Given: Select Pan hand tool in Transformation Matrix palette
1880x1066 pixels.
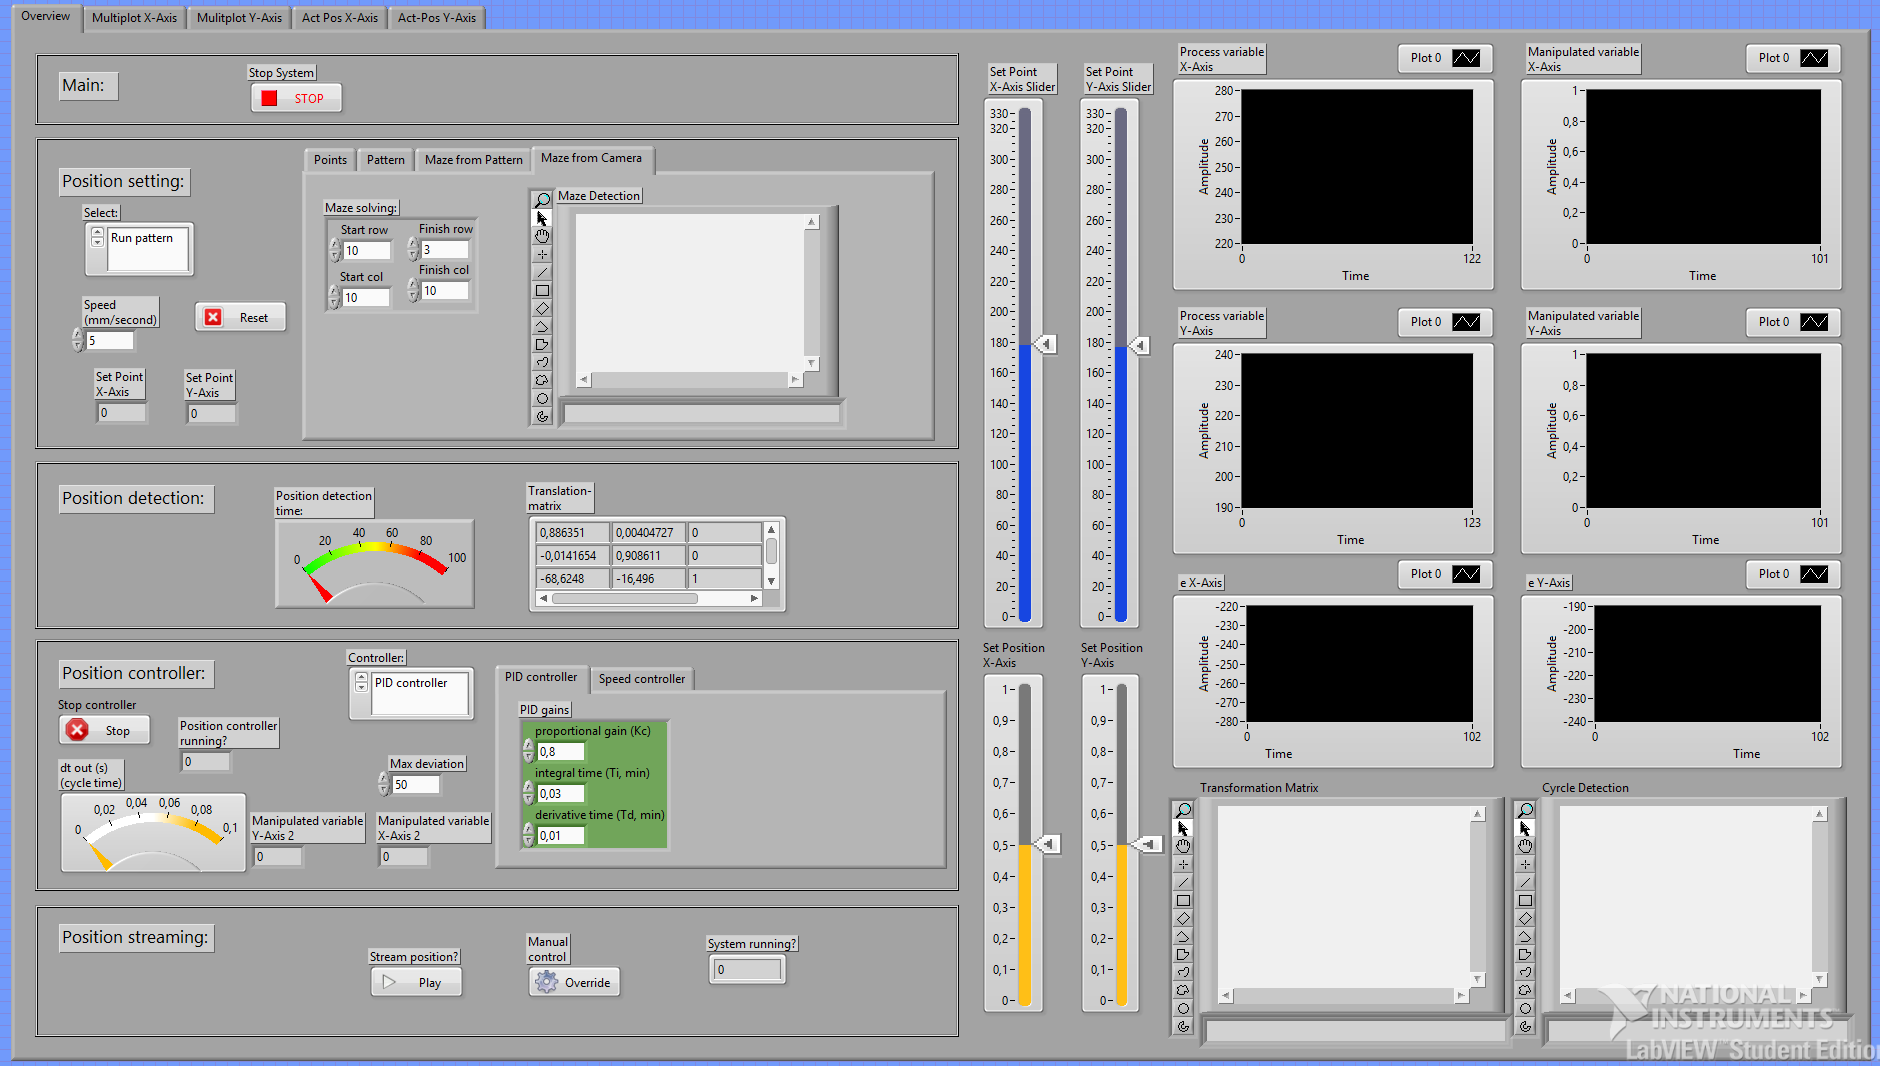Looking at the screenshot, I should tap(1183, 846).
